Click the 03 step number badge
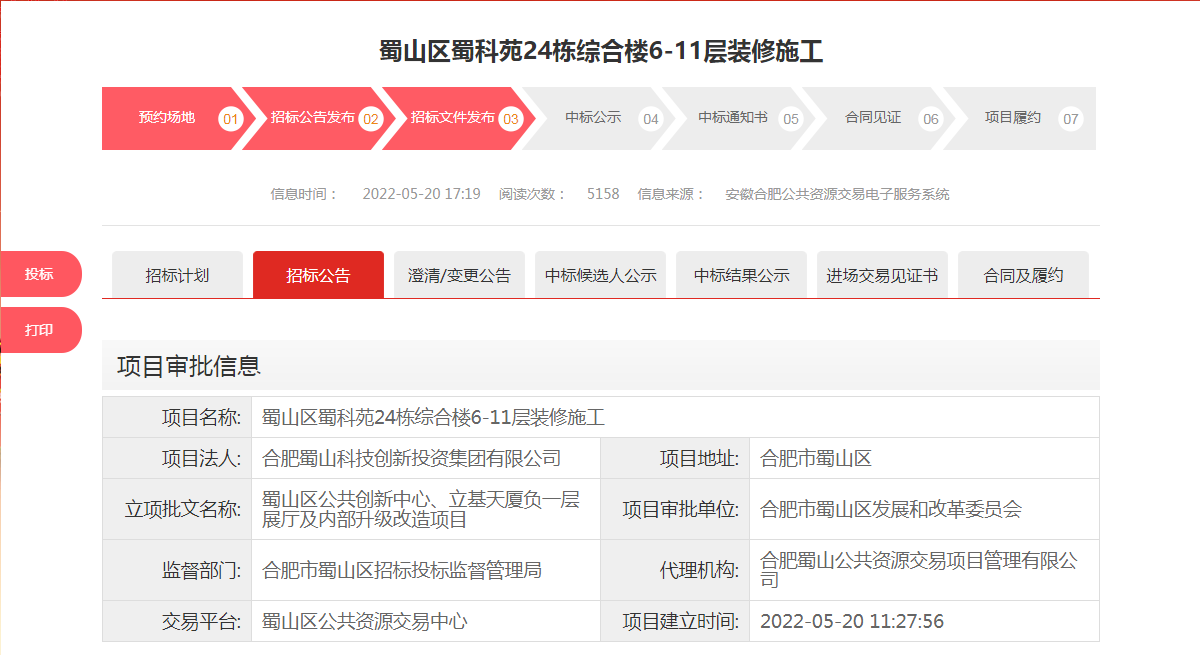 pos(511,119)
